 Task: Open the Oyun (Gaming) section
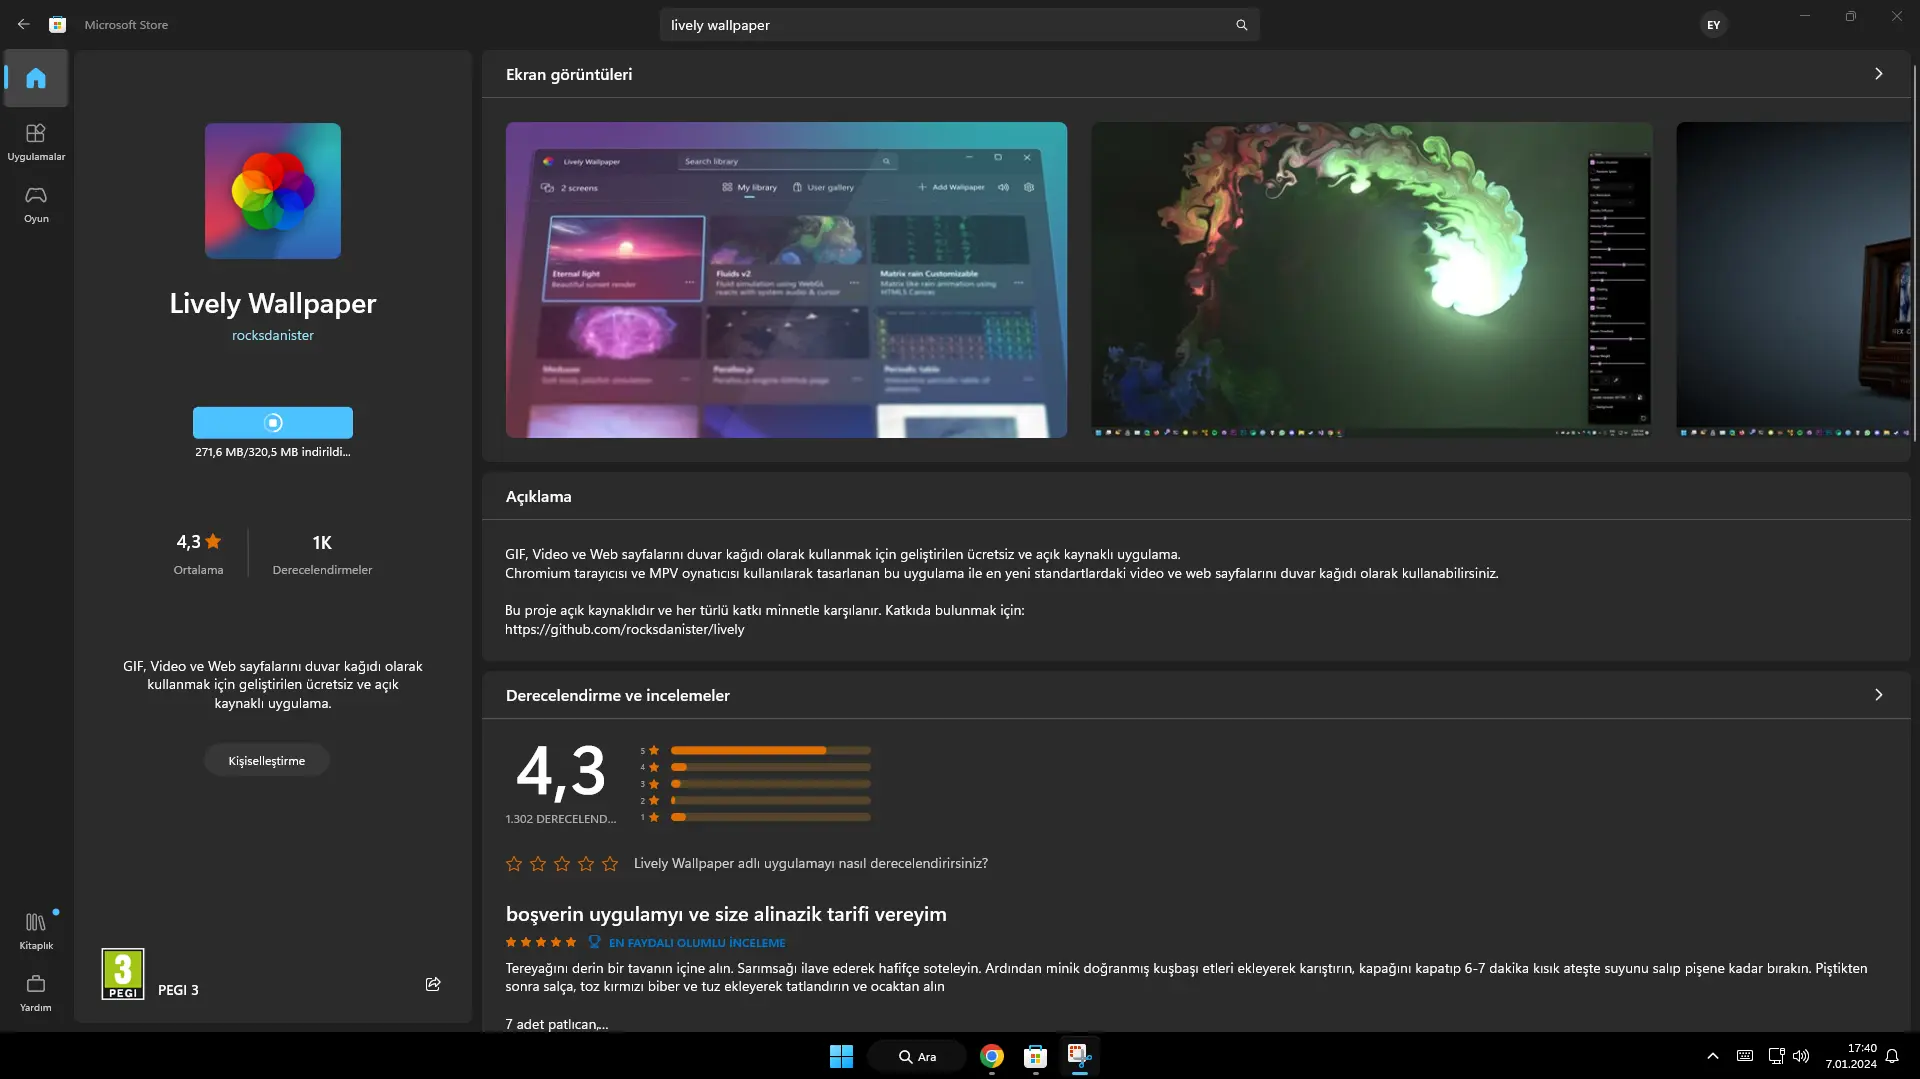[x=36, y=204]
